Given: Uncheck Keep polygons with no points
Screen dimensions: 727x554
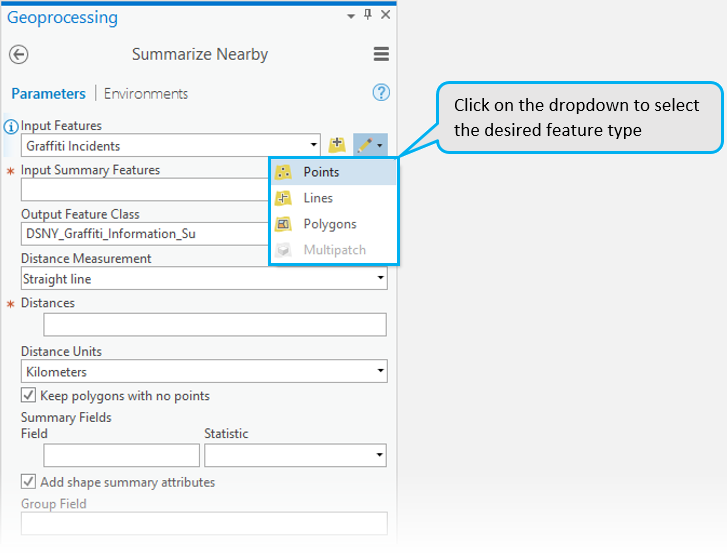Looking at the screenshot, I should coord(28,395).
